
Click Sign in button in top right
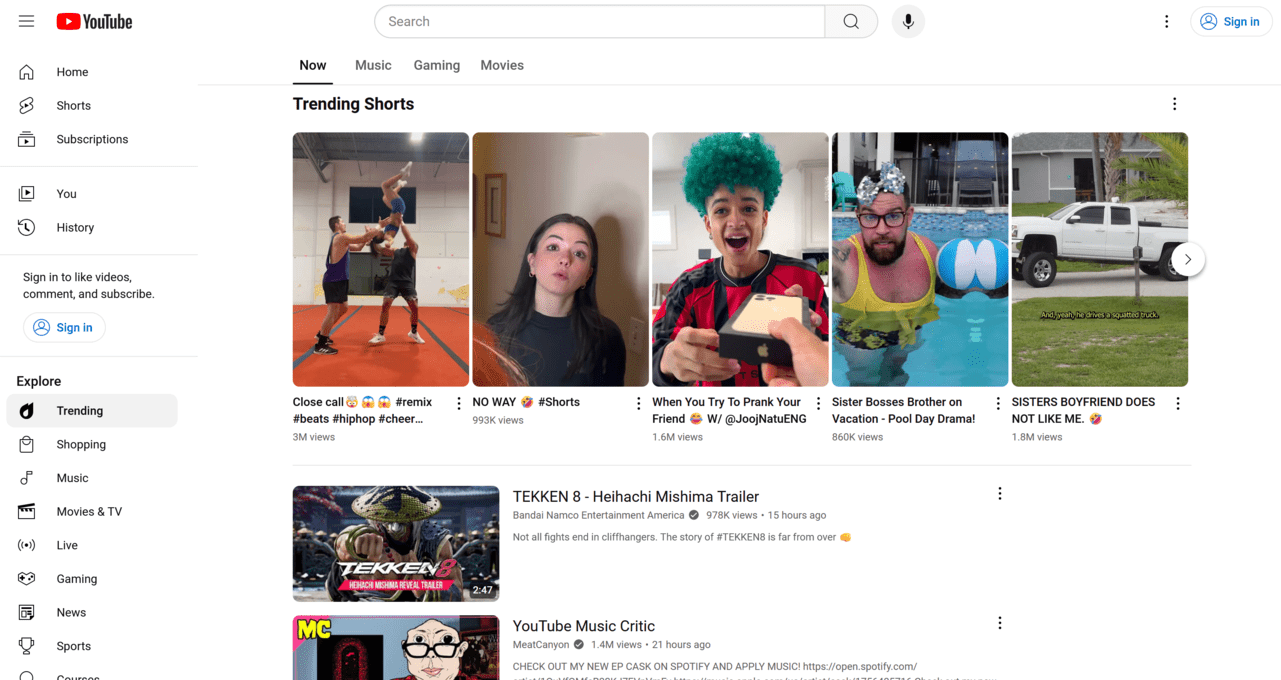[x=1230, y=21]
